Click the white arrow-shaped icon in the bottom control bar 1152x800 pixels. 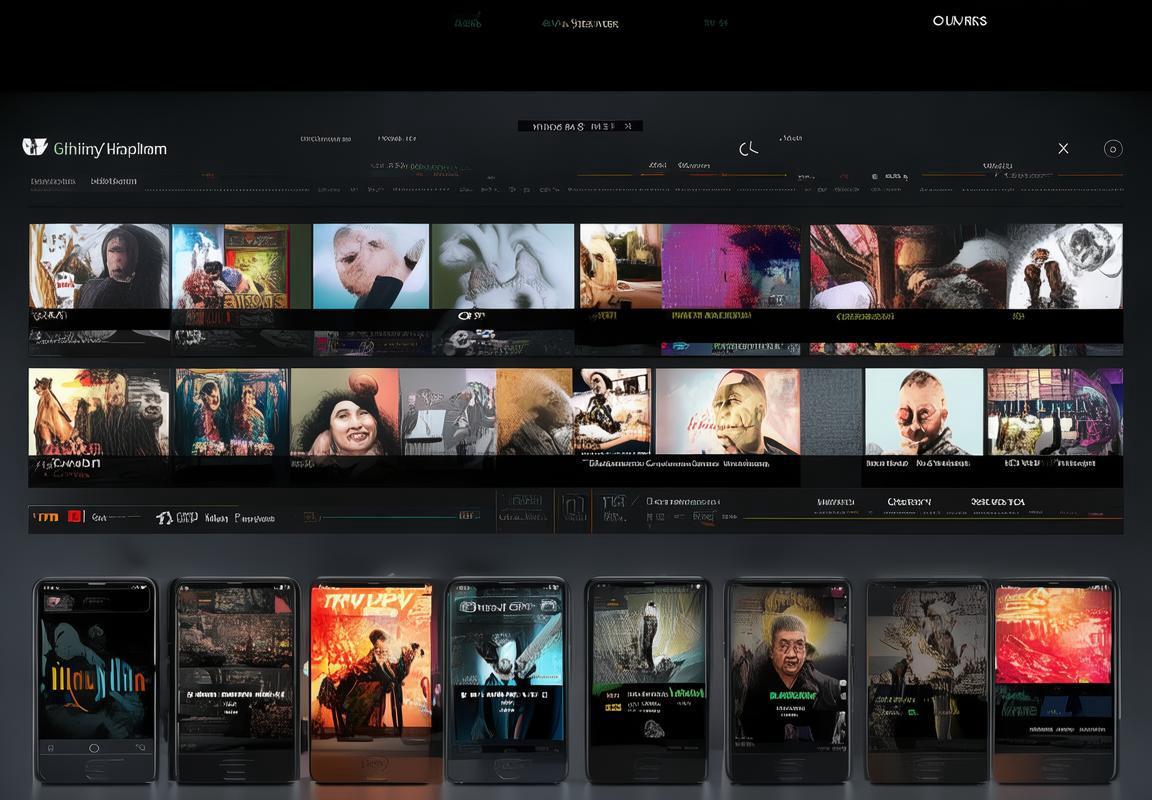[x=164, y=518]
